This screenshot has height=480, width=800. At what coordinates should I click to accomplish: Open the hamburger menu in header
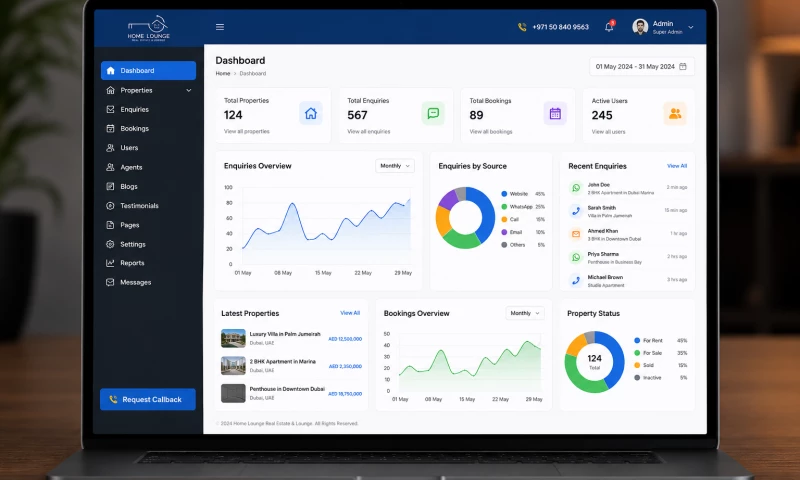[x=220, y=27]
